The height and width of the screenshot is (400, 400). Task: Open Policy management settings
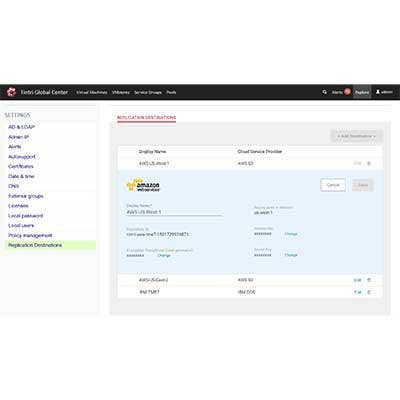30,235
